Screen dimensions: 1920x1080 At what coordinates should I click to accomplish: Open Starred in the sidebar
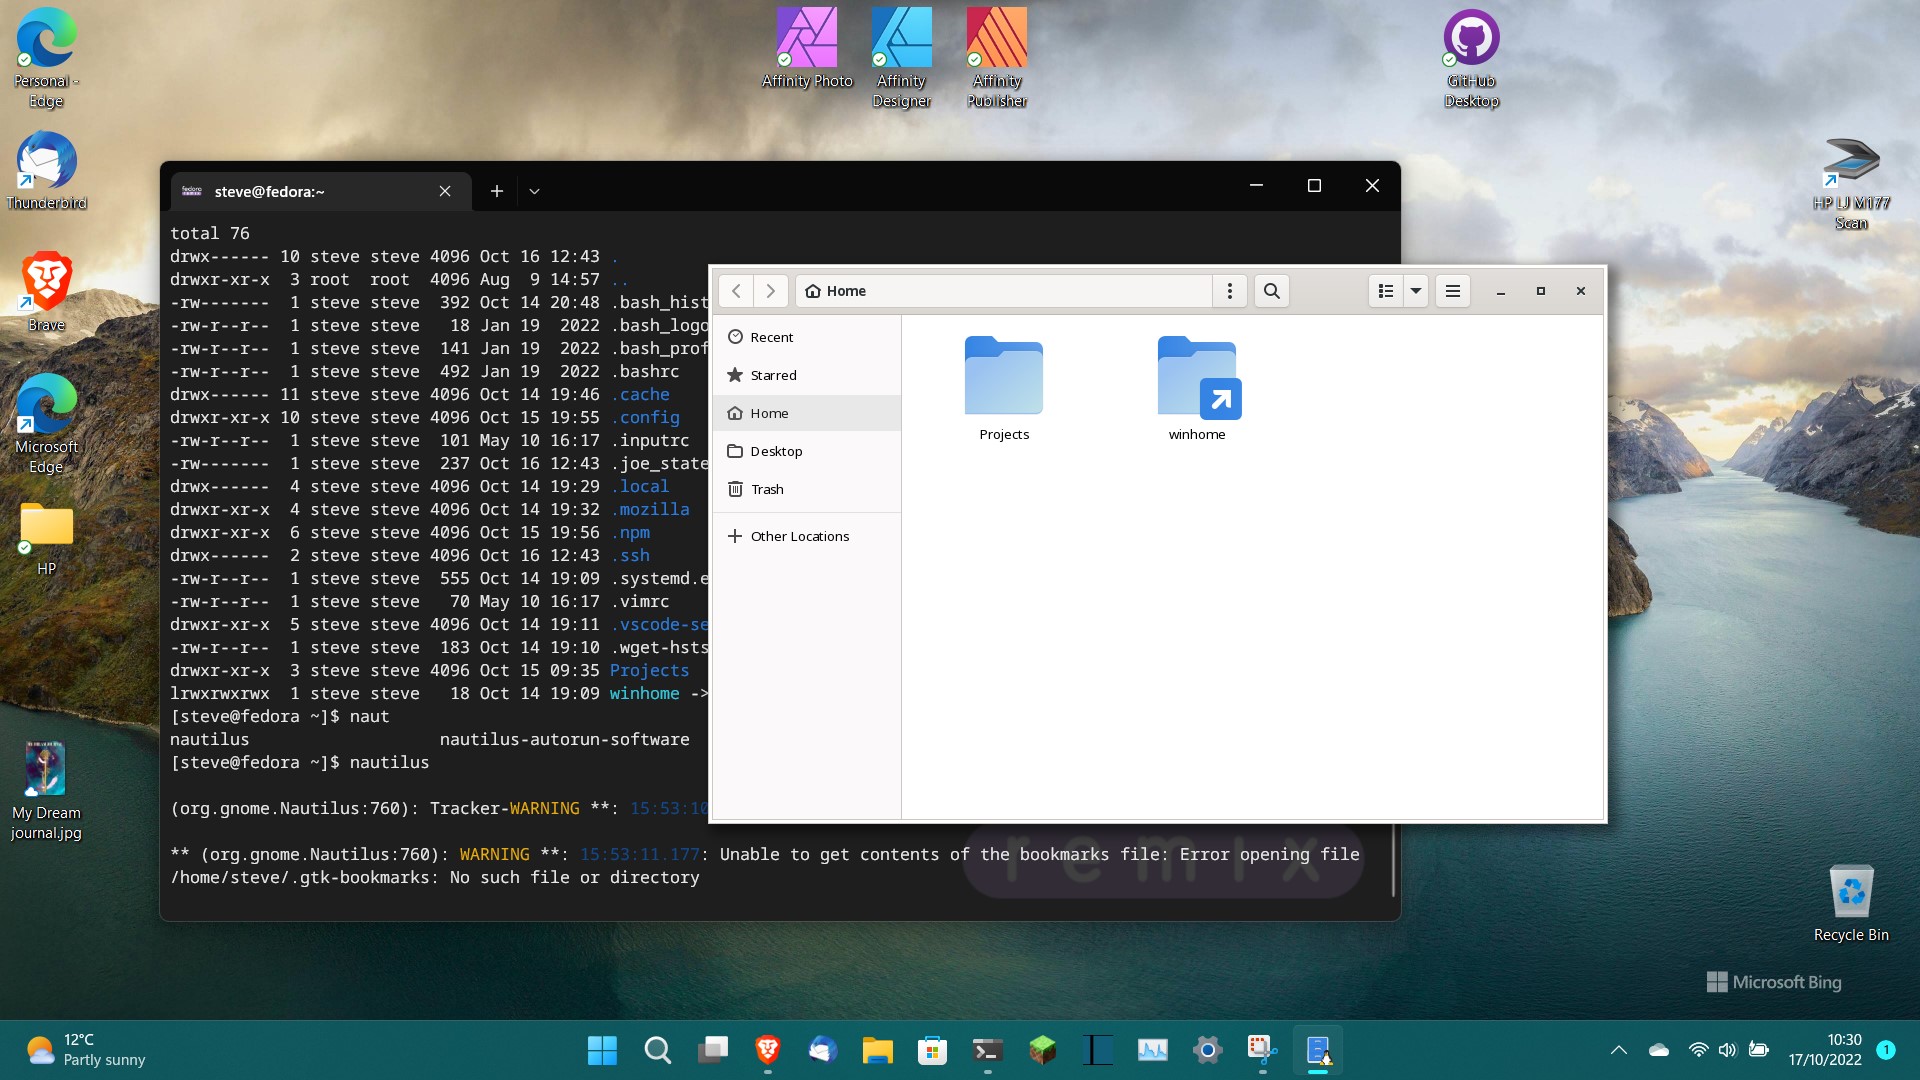(773, 375)
